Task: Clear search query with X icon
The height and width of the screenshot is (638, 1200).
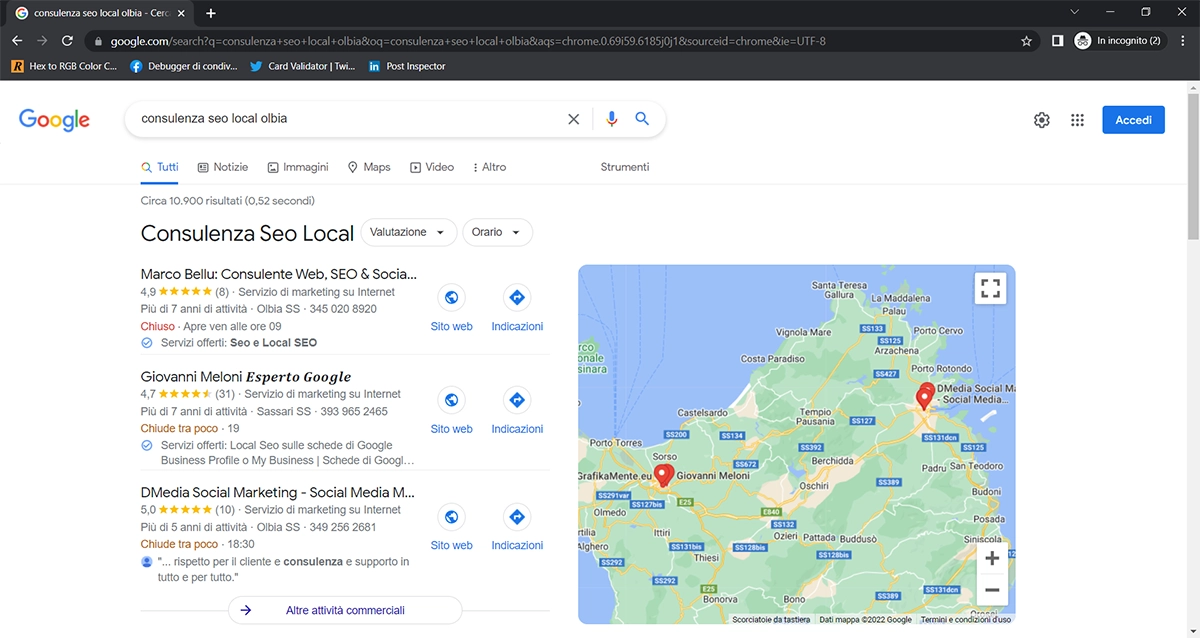Action: point(574,119)
